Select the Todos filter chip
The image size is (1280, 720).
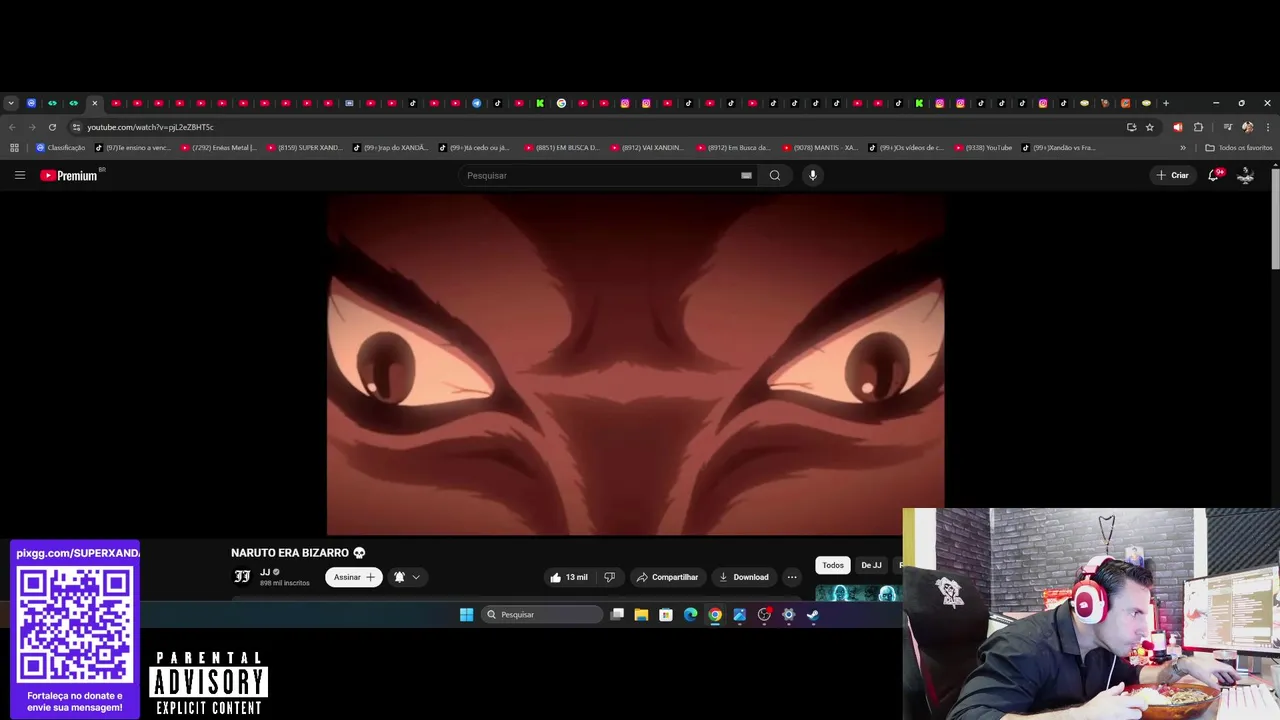point(833,565)
